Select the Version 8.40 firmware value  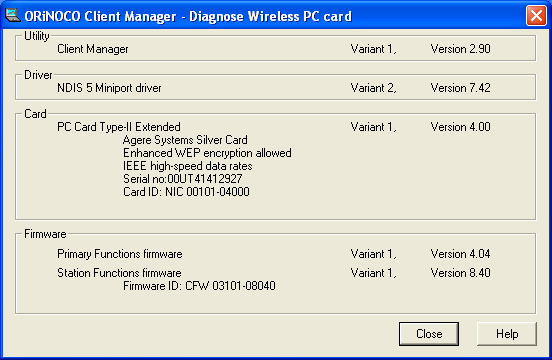tap(460, 273)
